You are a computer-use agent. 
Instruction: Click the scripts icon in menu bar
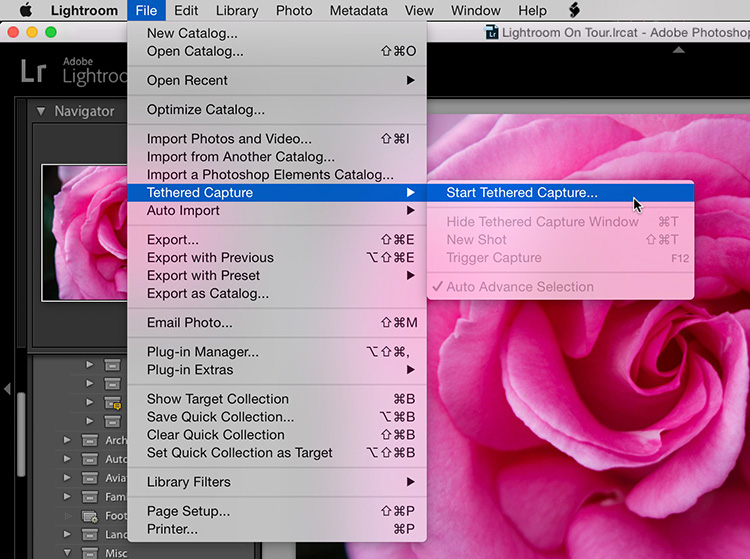coord(574,10)
